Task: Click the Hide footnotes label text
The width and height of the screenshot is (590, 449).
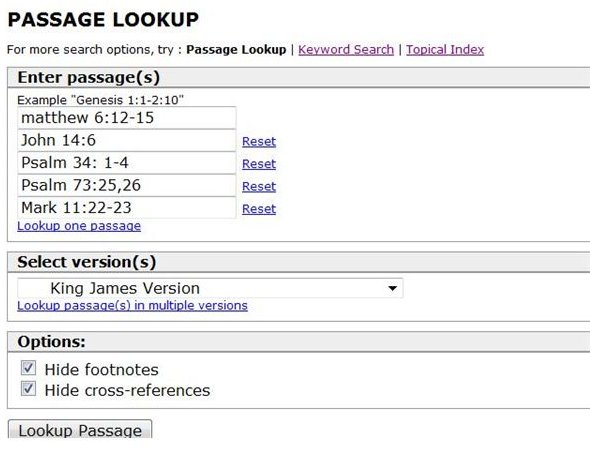Action: pos(101,370)
